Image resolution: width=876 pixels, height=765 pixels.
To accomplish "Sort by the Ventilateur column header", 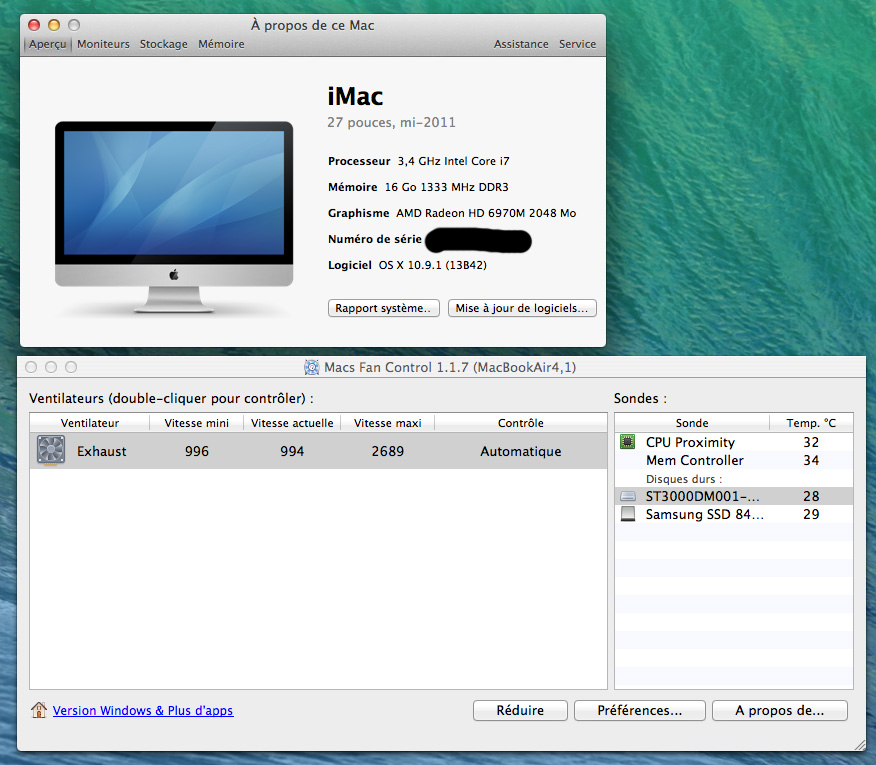I will (90, 423).
